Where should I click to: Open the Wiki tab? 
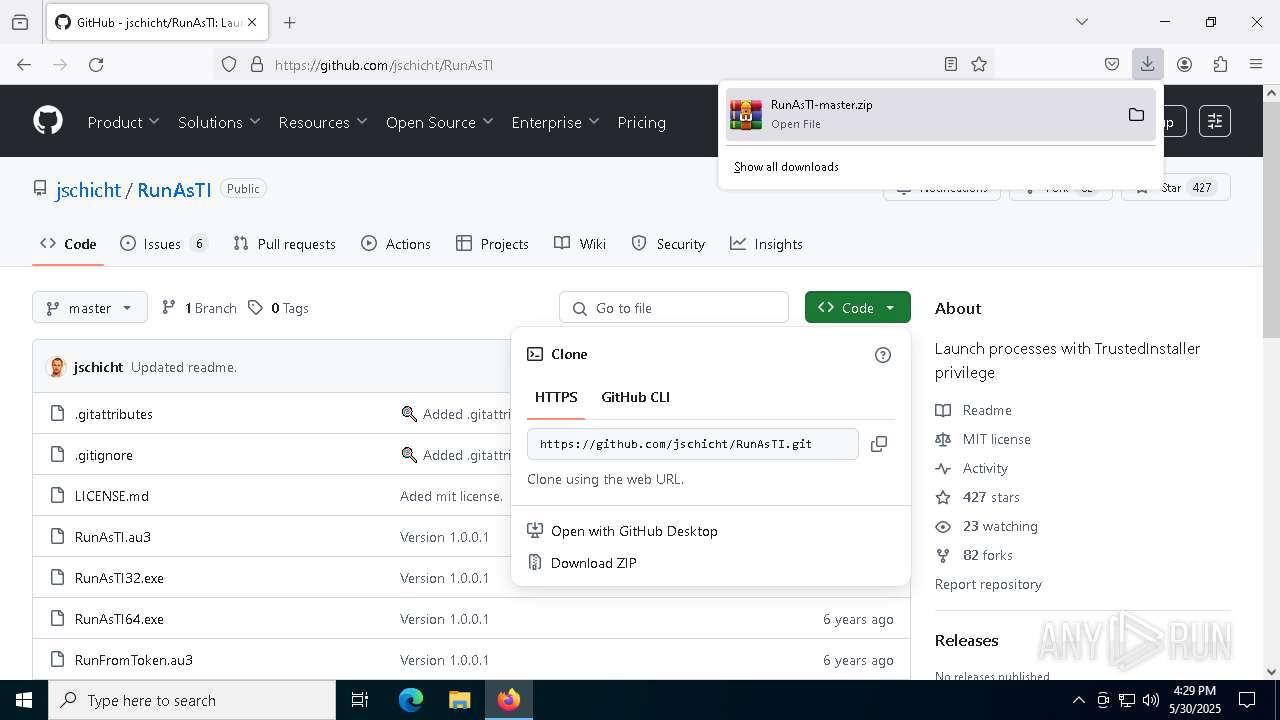580,244
